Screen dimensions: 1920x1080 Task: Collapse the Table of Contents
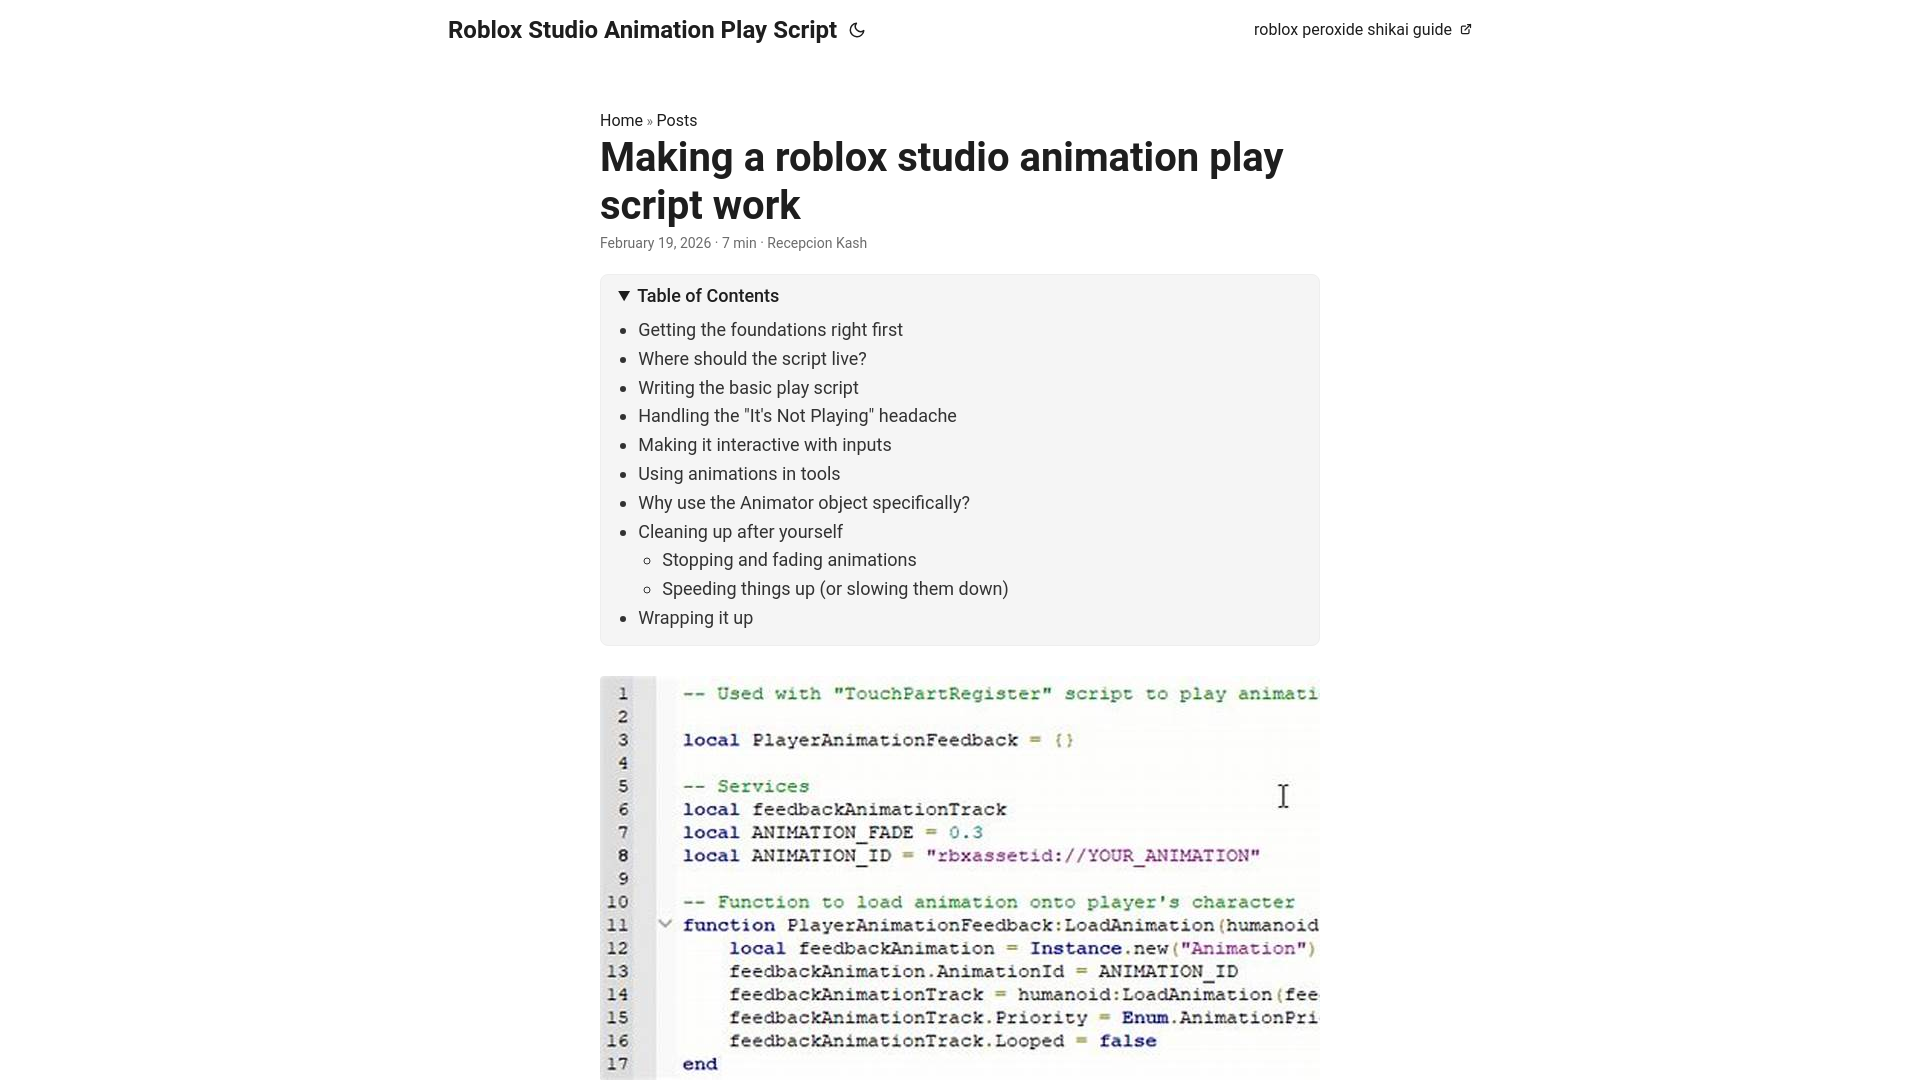699,296
